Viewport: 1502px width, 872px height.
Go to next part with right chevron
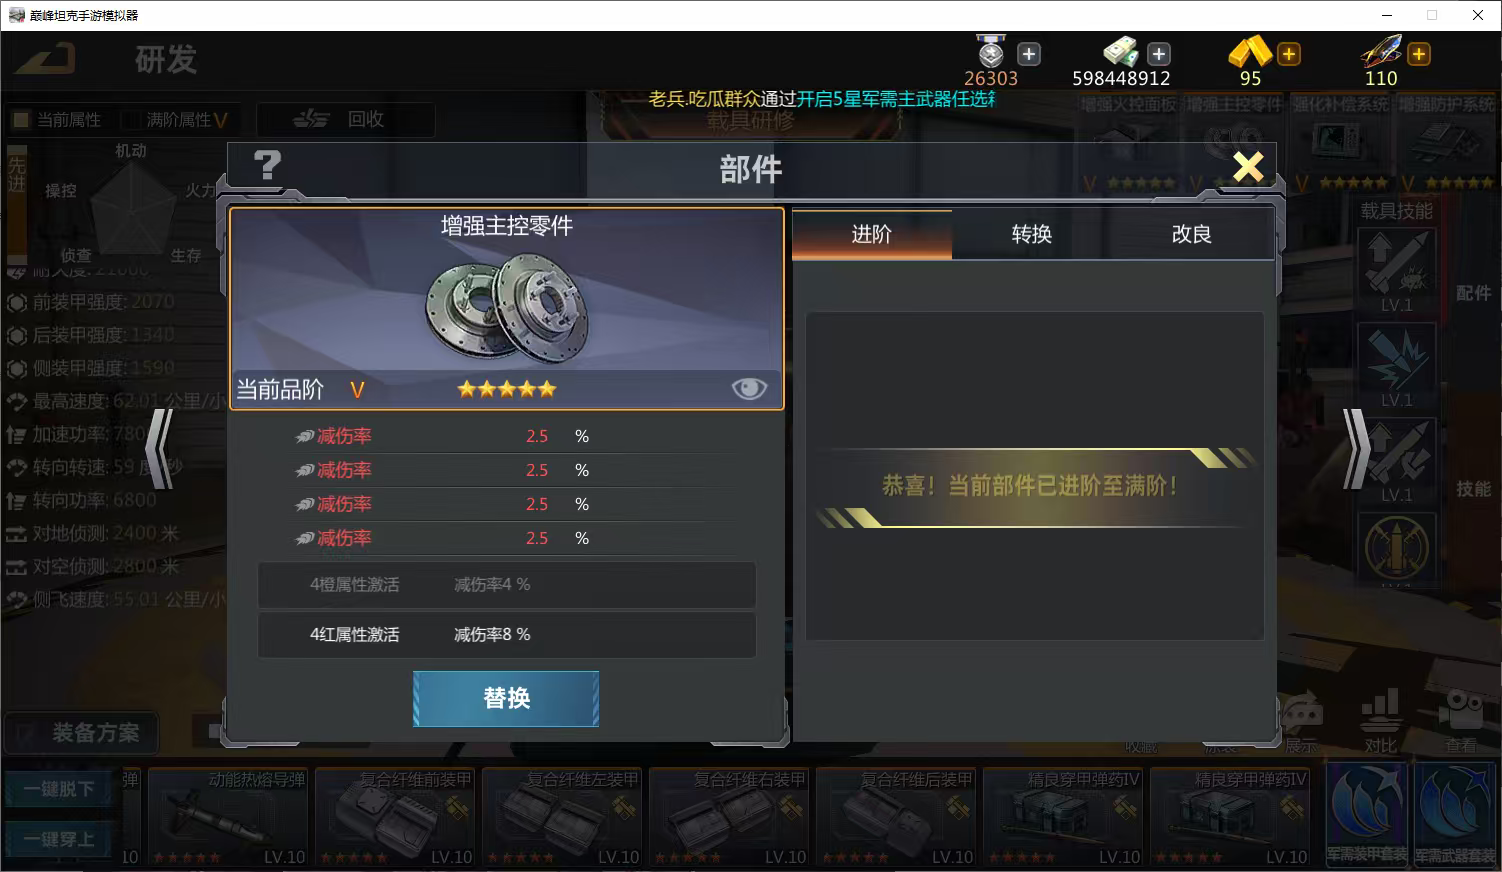pos(1356,448)
